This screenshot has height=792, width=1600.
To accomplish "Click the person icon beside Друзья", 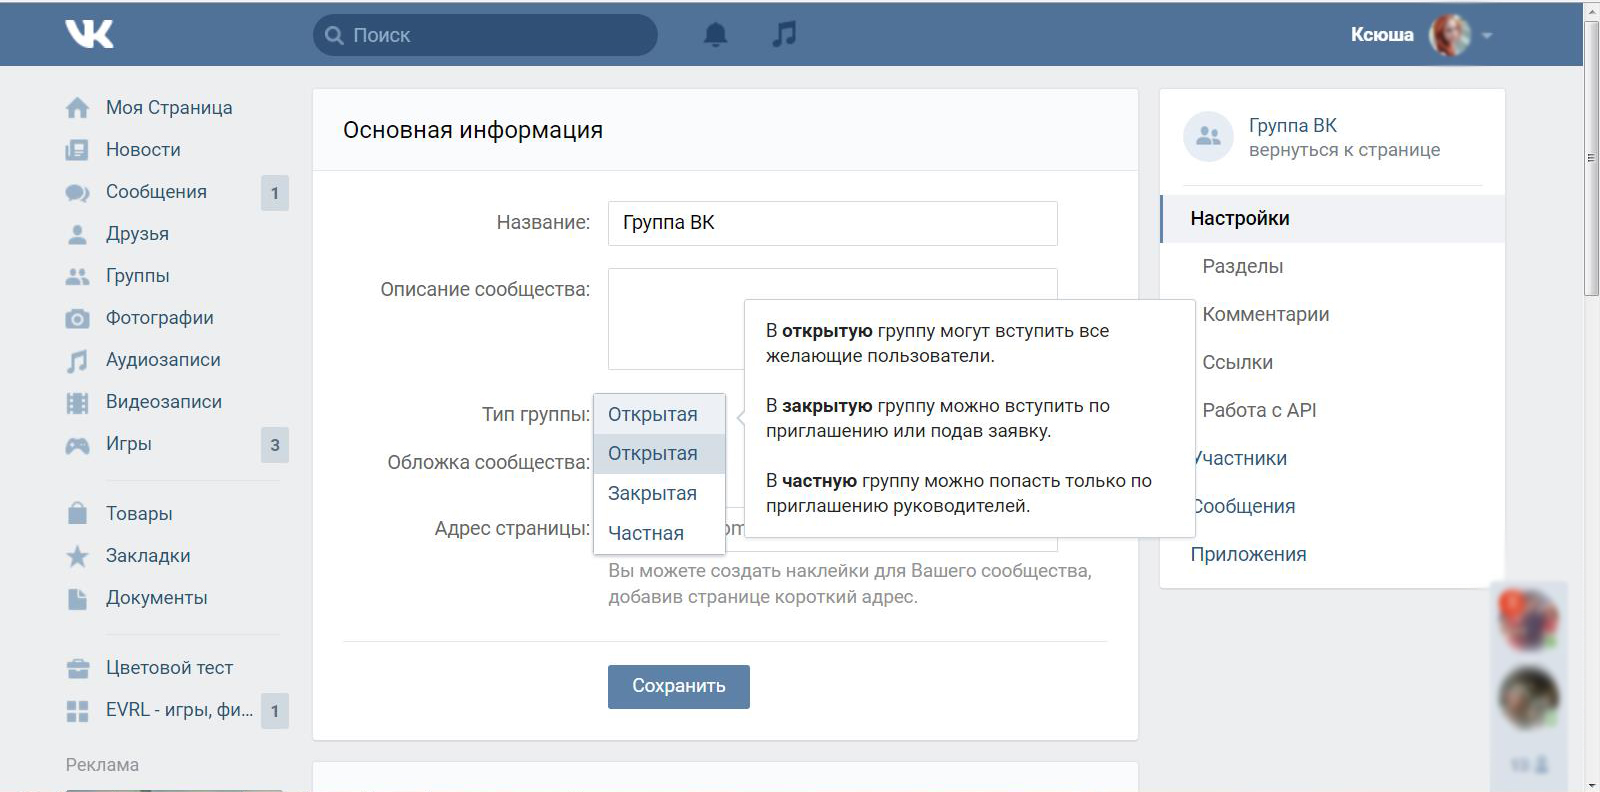I will coord(77,234).
